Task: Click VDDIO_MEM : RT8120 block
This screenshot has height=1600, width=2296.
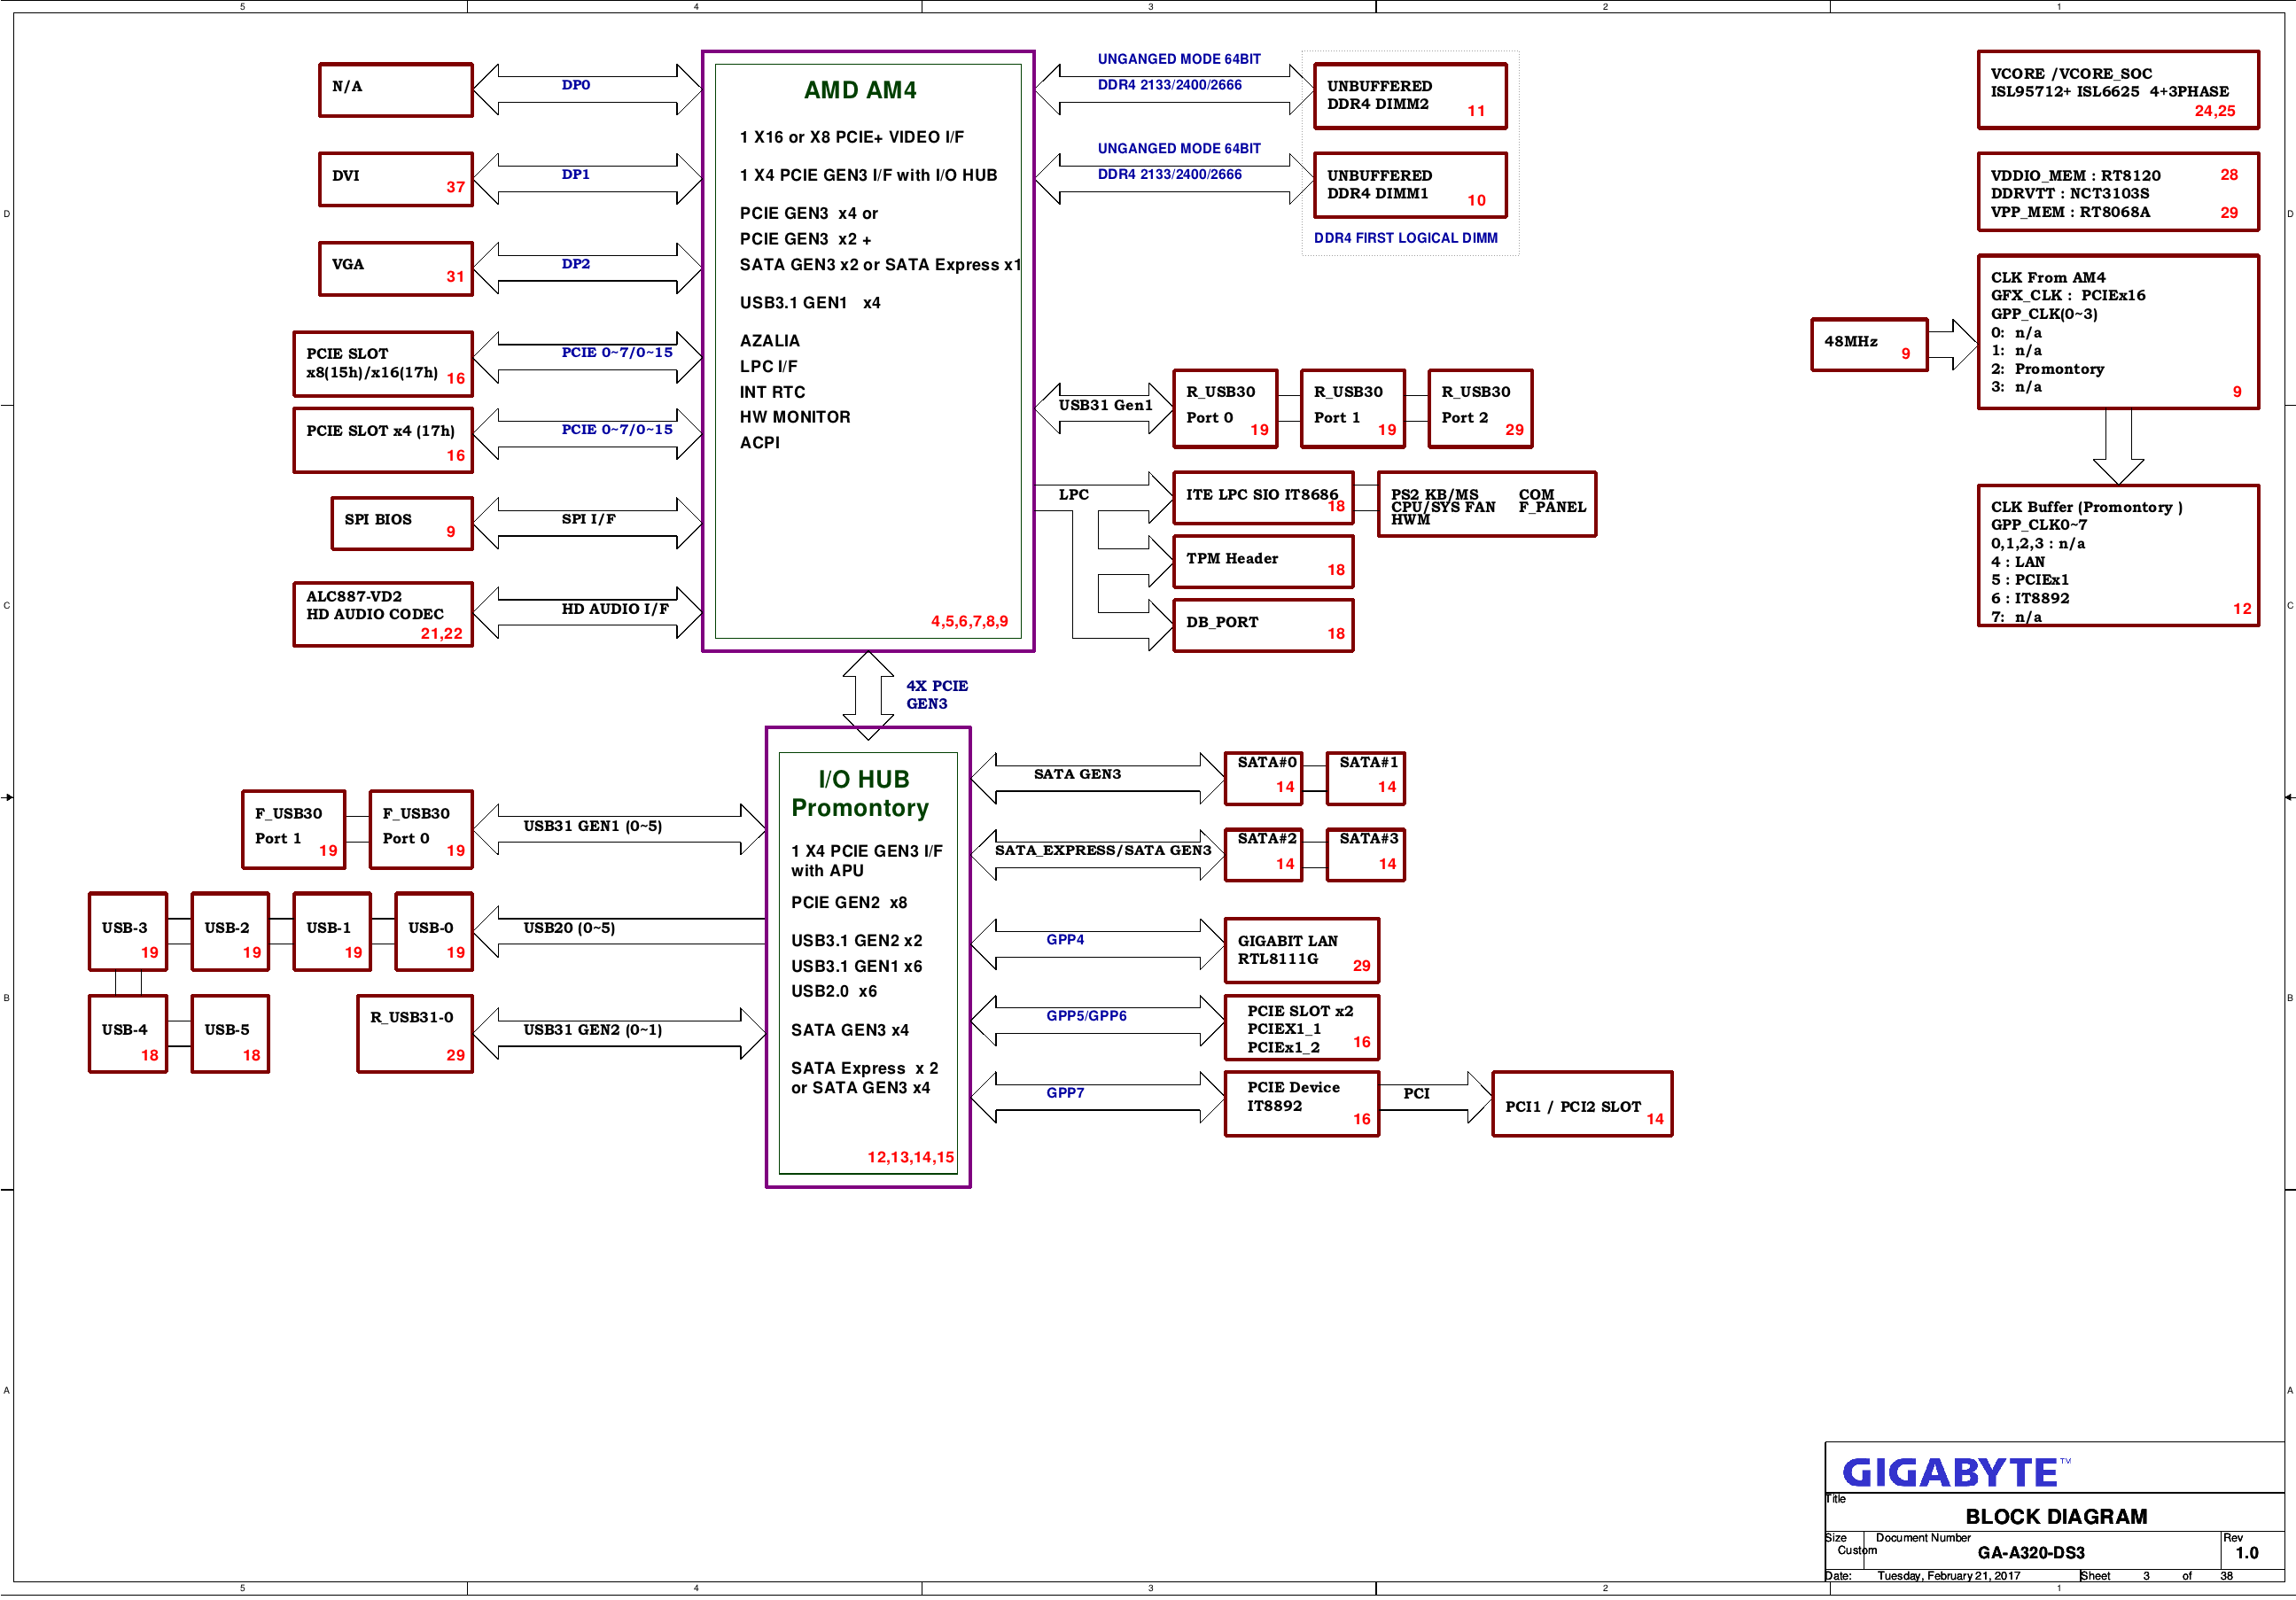Action: coord(2118,191)
